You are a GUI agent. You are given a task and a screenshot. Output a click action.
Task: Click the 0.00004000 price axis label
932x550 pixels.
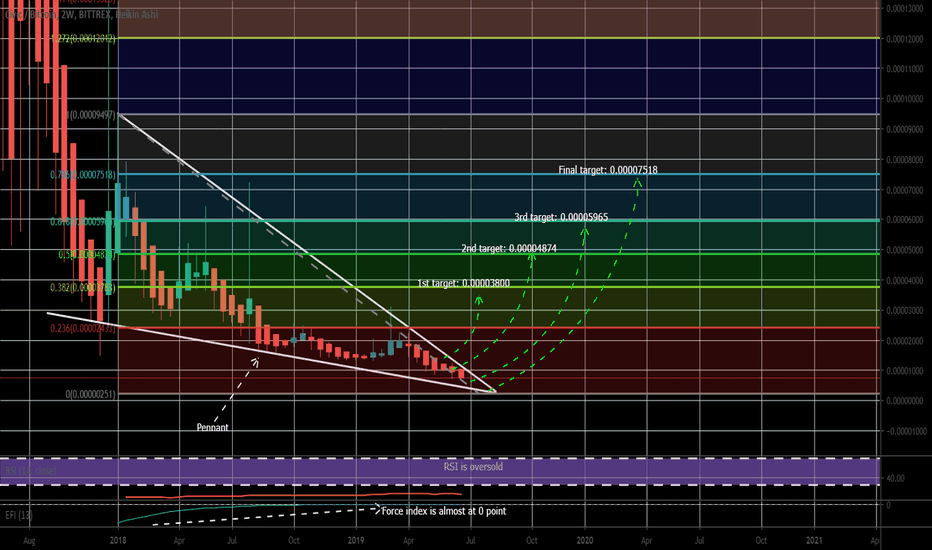[905, 280]
